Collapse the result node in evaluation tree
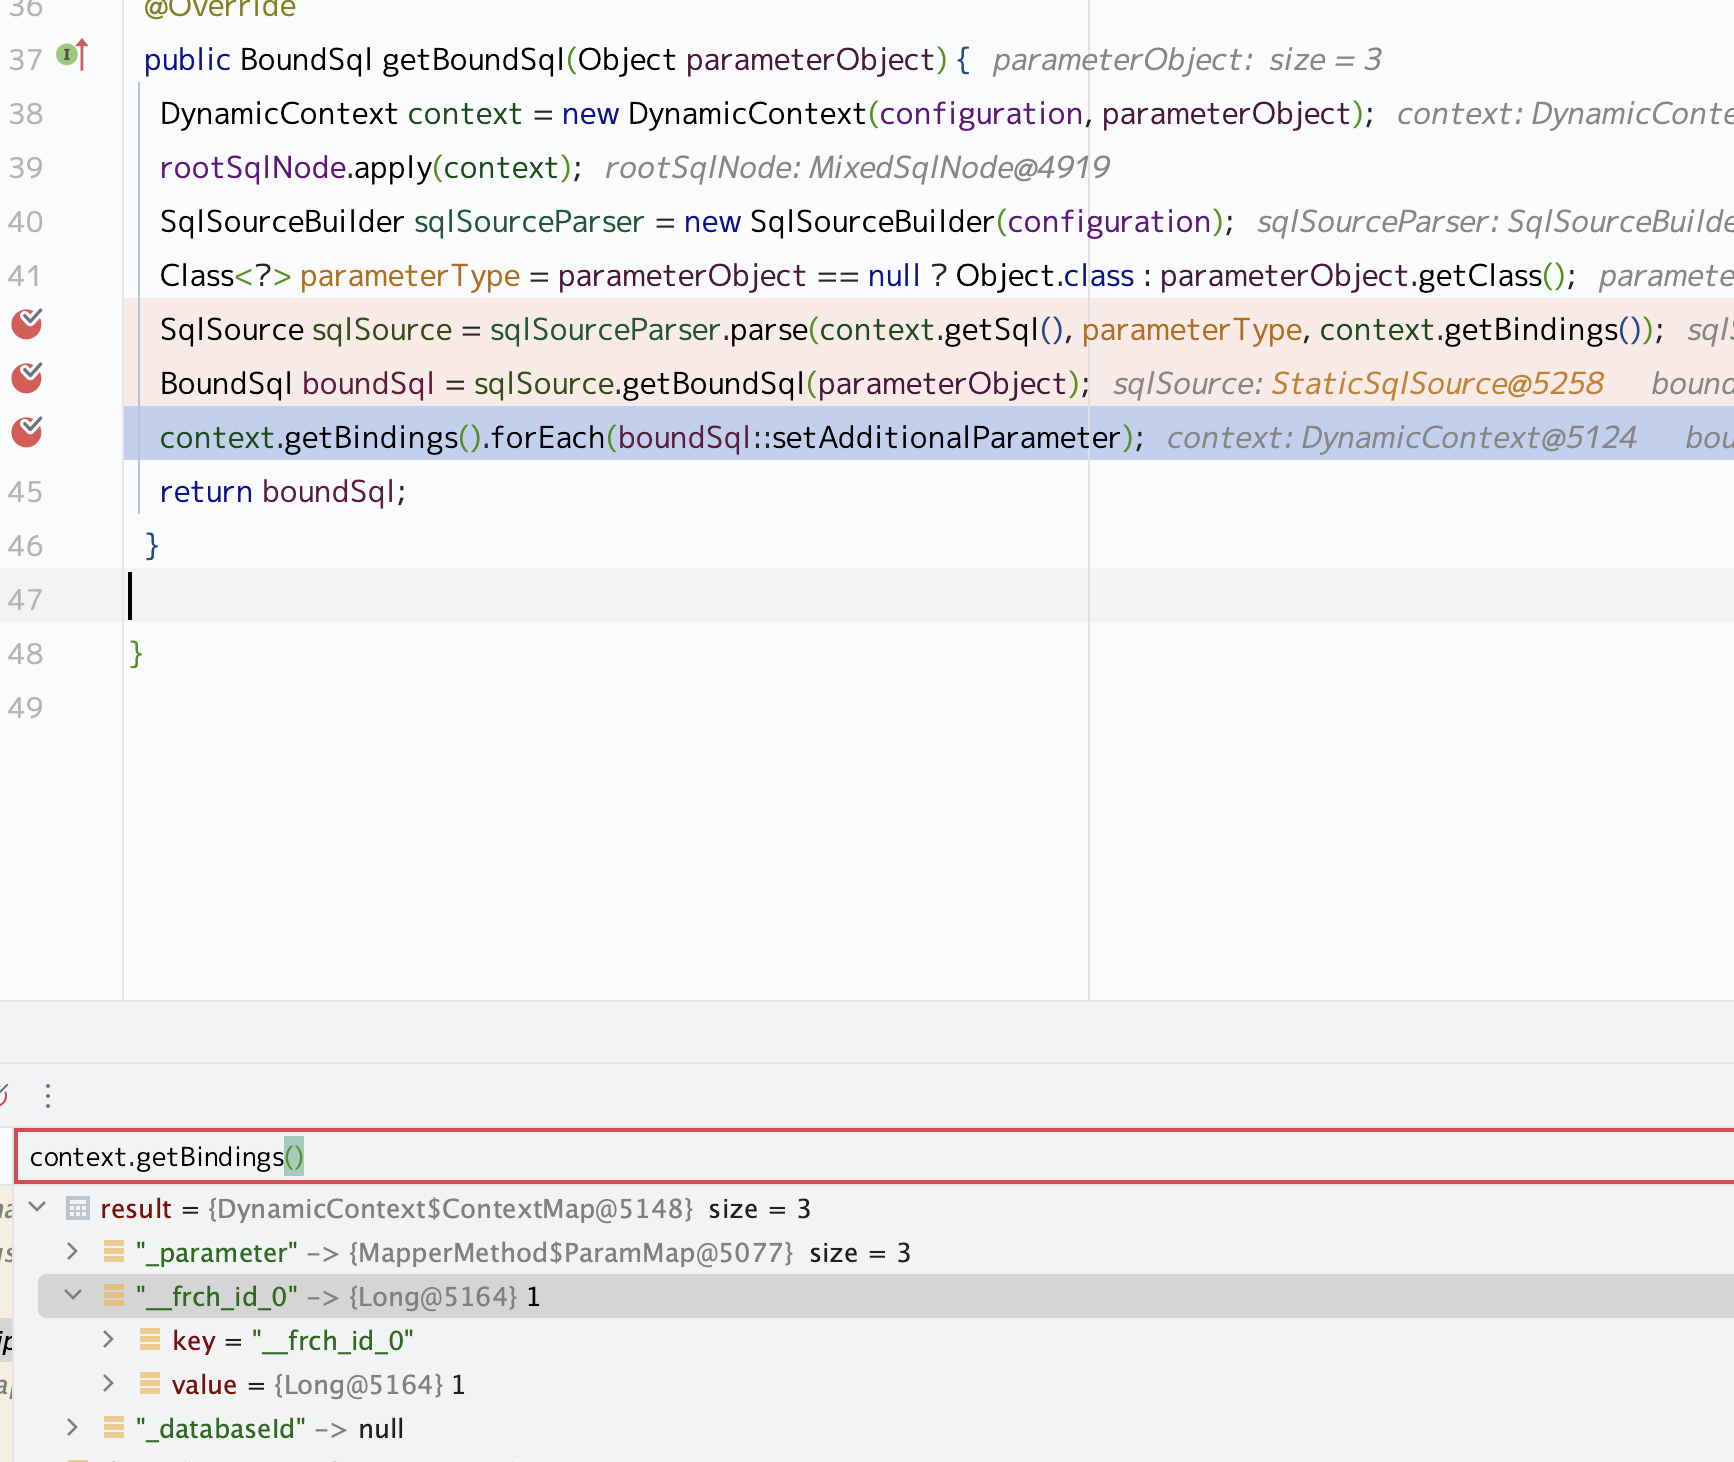This screenshot has width=1734, height=1462. (x=38, y=1207)
